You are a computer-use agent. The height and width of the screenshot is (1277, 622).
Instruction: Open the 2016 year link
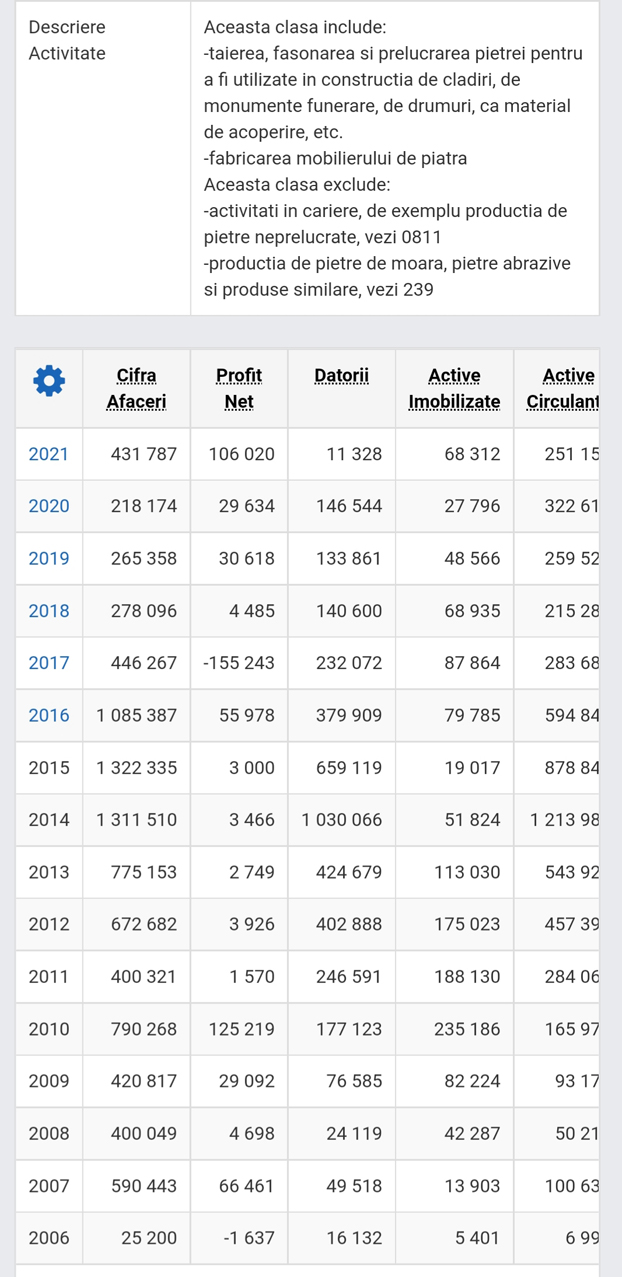pyautogui.click(x=49, y=715)
